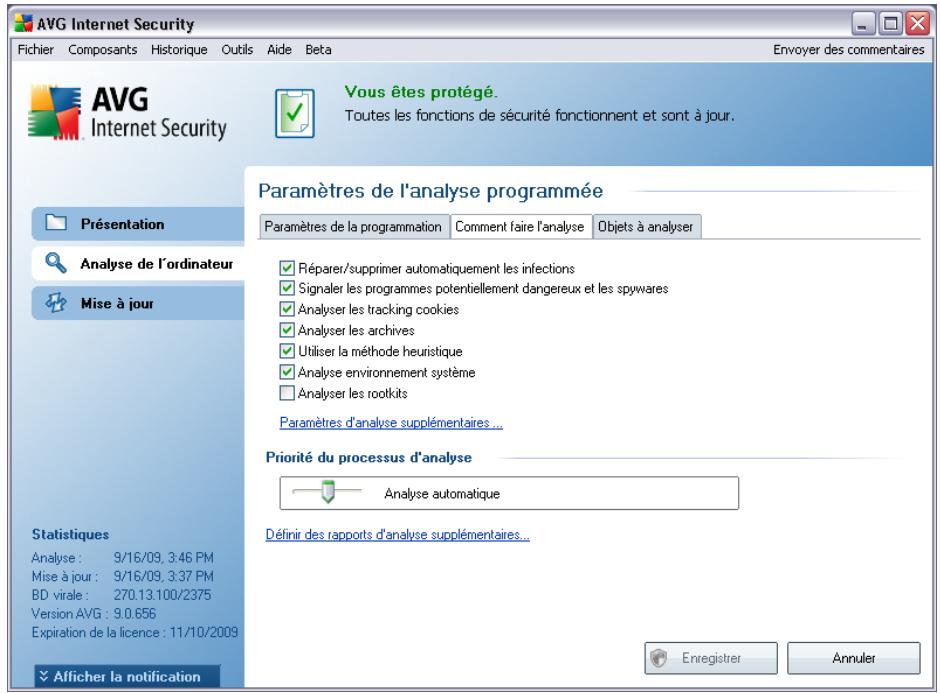Image resolution: width=940 pixels, height=693 pixels.
Task: Close the AVG Internet Security window
Action: tap(917, 24)
